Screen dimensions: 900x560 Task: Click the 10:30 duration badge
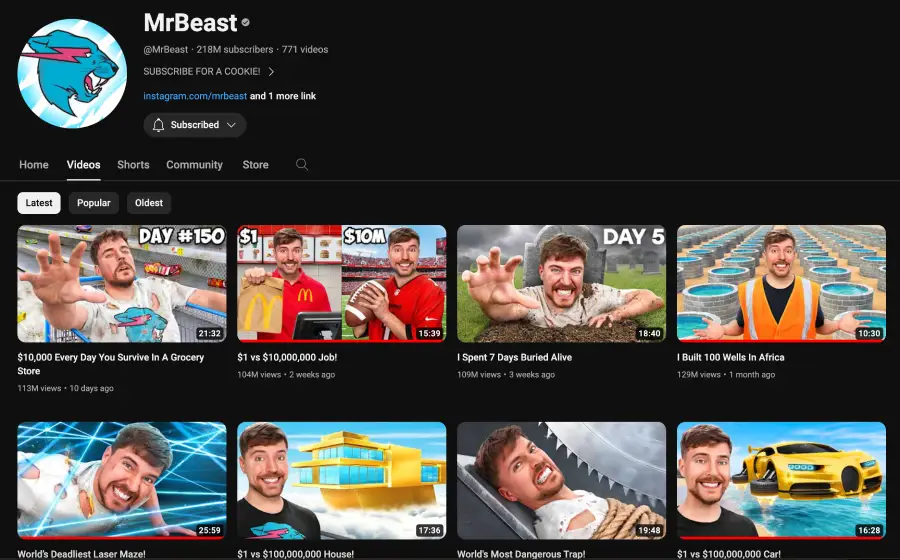868,333
